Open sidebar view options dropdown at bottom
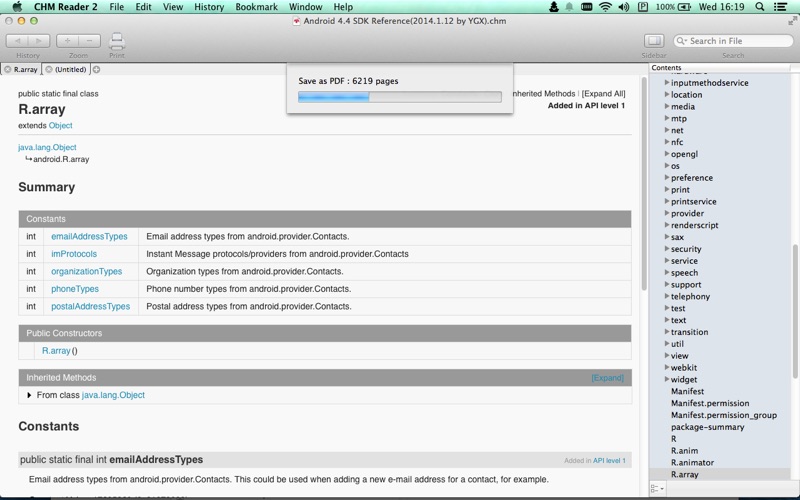This screenshot has height=500, width=800. click(657, 489)
